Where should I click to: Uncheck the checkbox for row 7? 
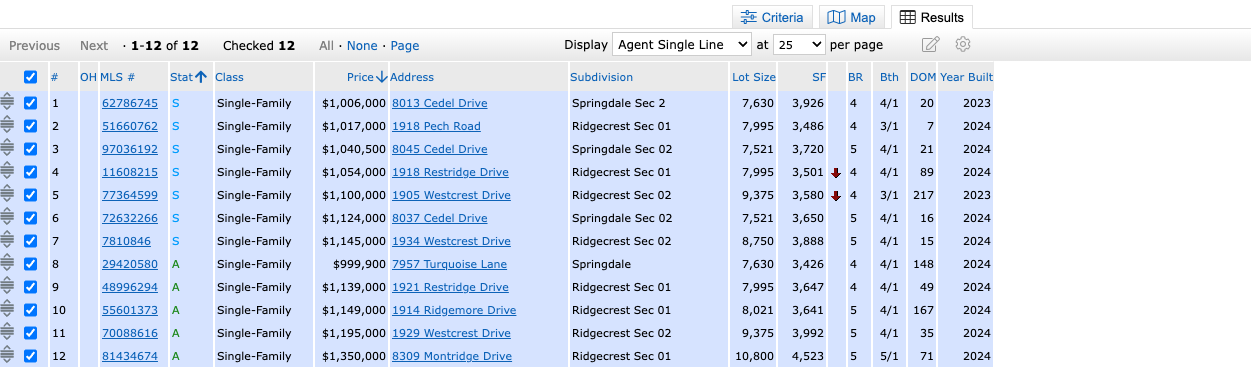coord(30,241)
